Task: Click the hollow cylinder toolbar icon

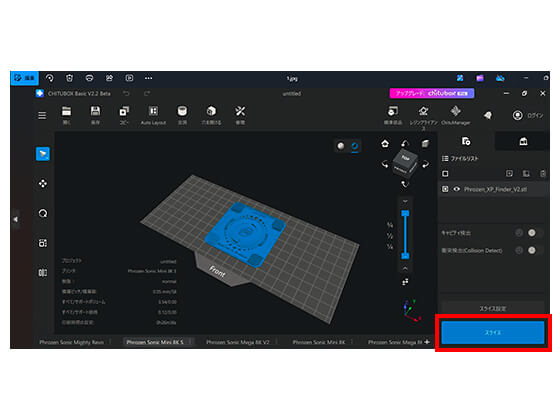Action: [x=182, y=111]
